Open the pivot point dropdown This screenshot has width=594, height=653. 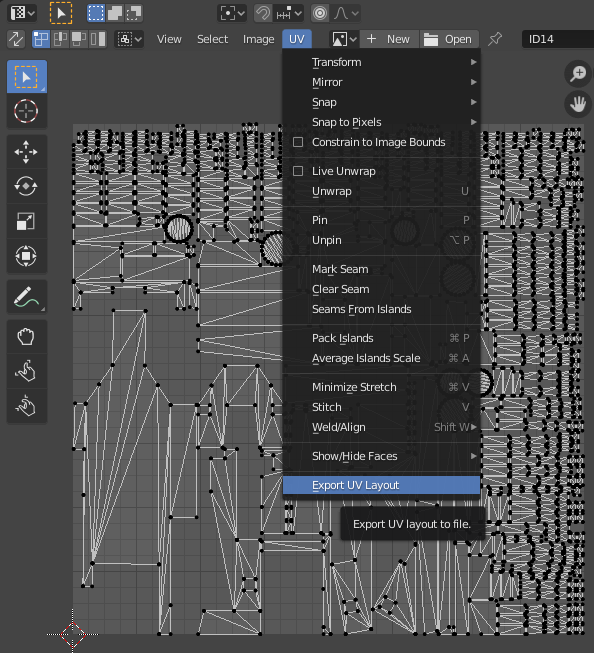point(232,13)
